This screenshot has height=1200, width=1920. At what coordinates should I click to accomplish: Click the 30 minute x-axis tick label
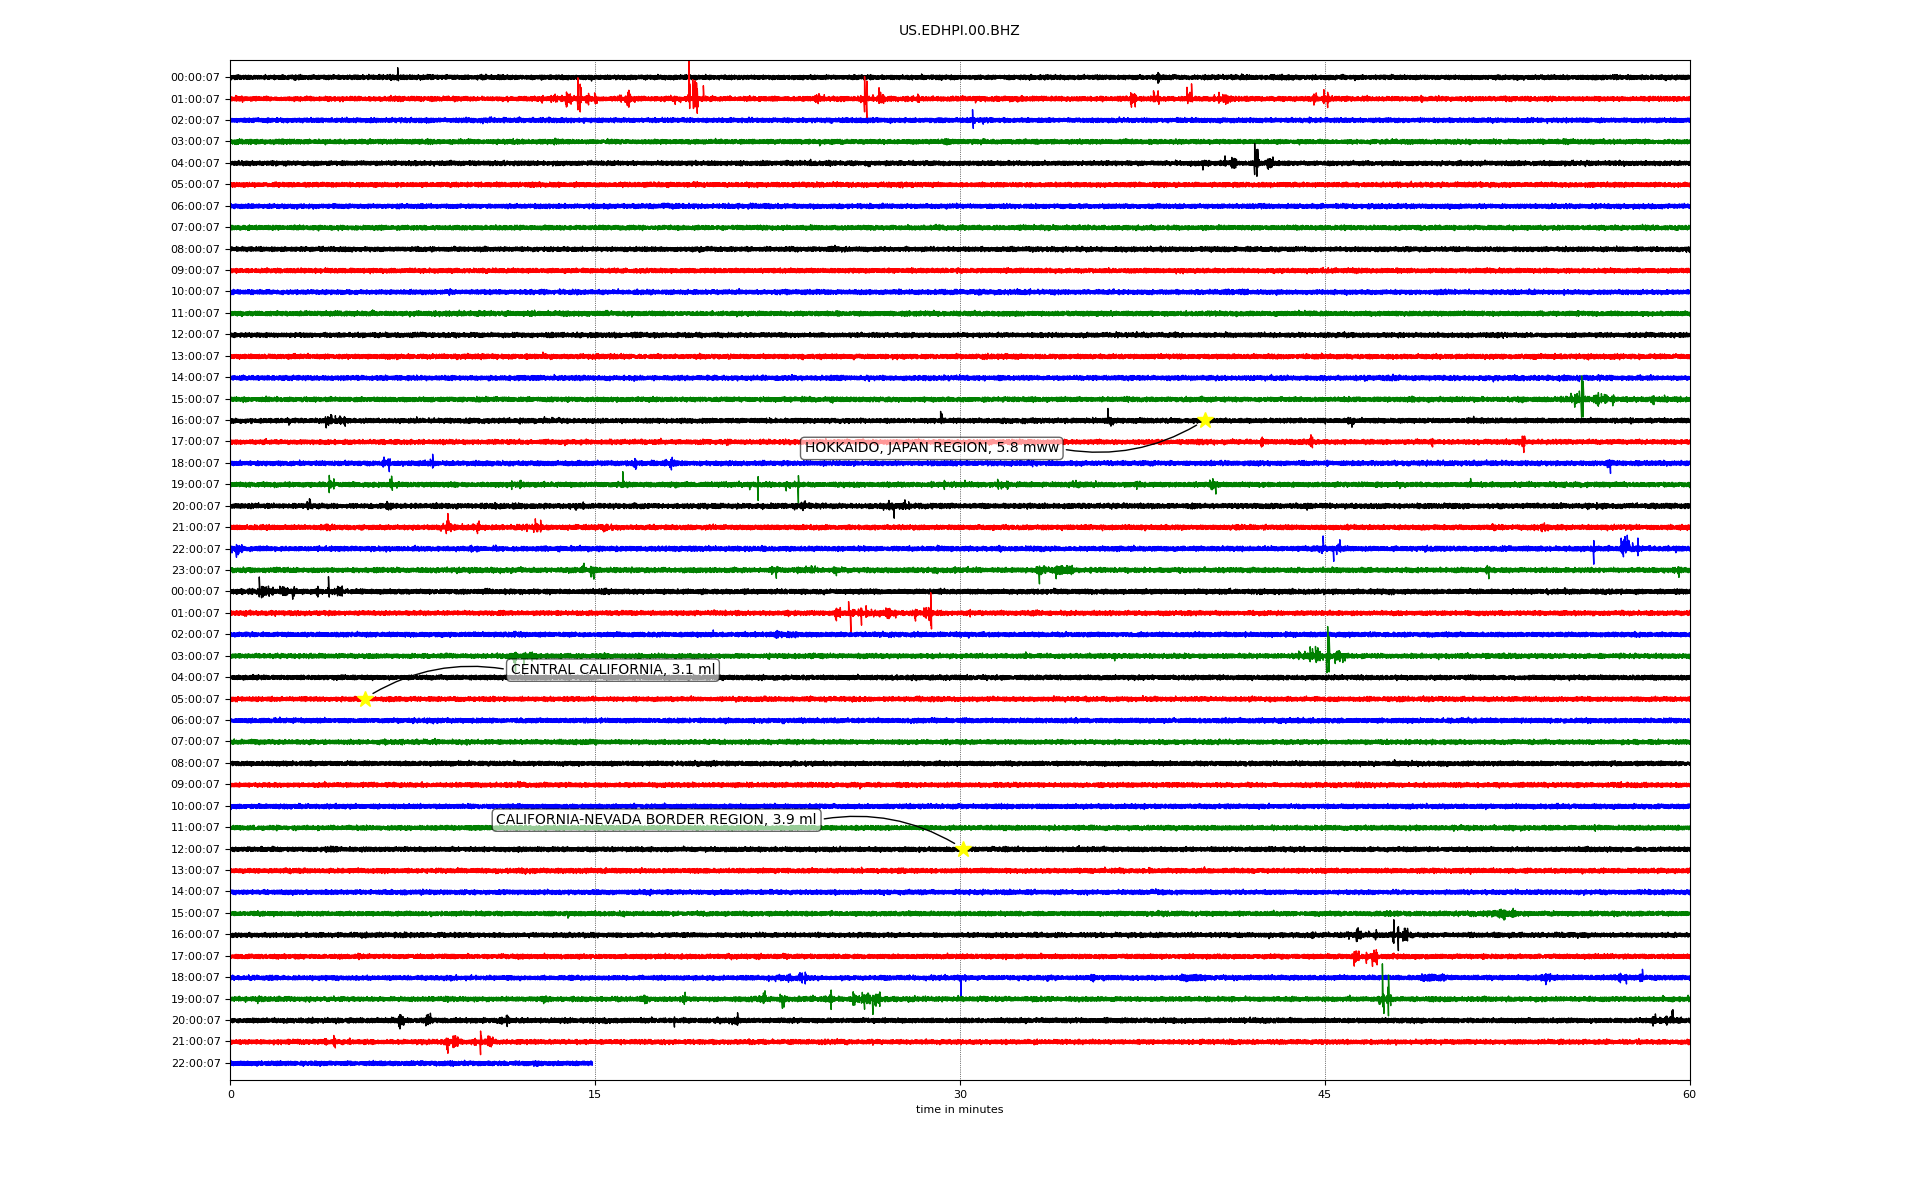coord(960,1094)
